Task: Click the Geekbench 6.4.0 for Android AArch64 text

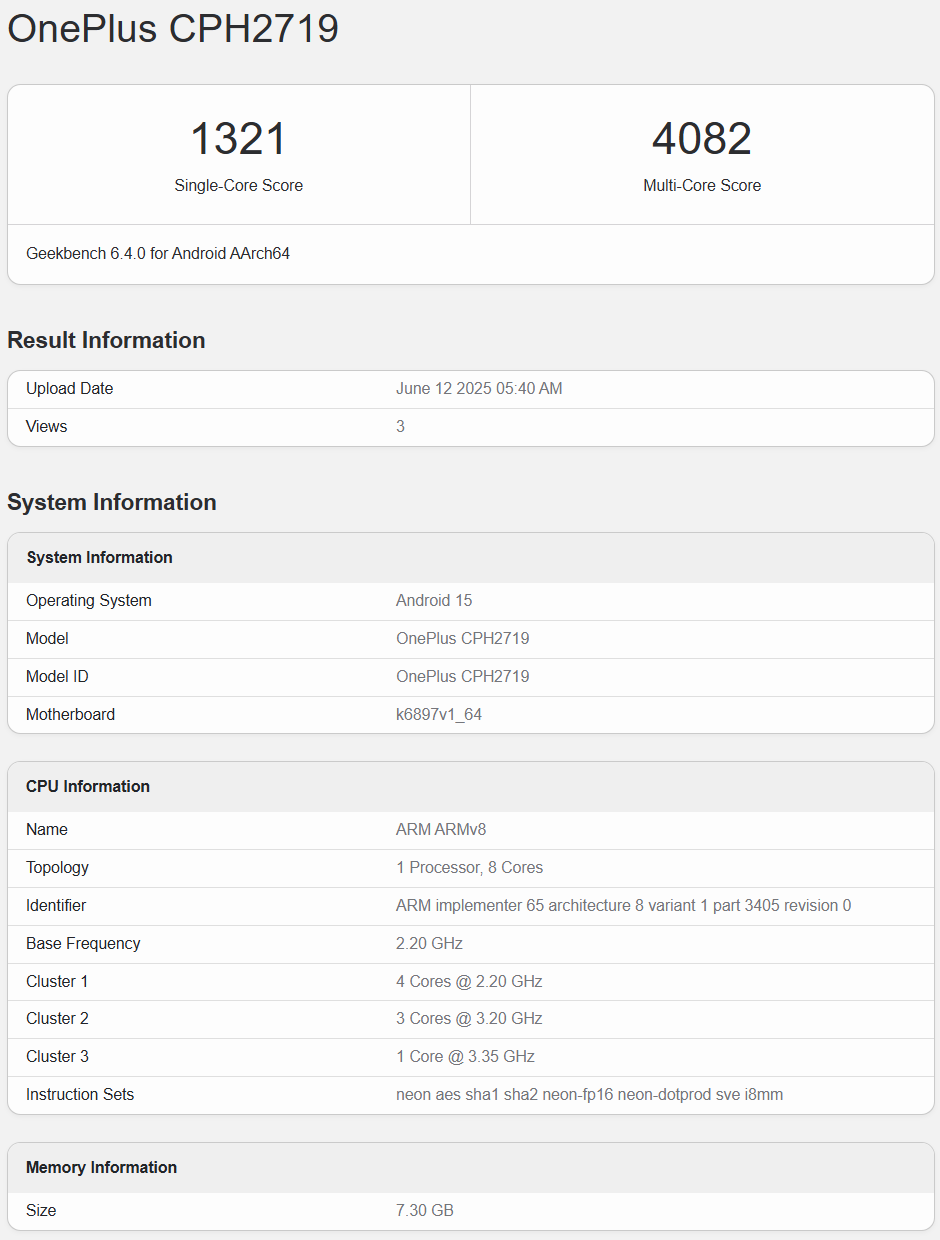Action: 157,253
